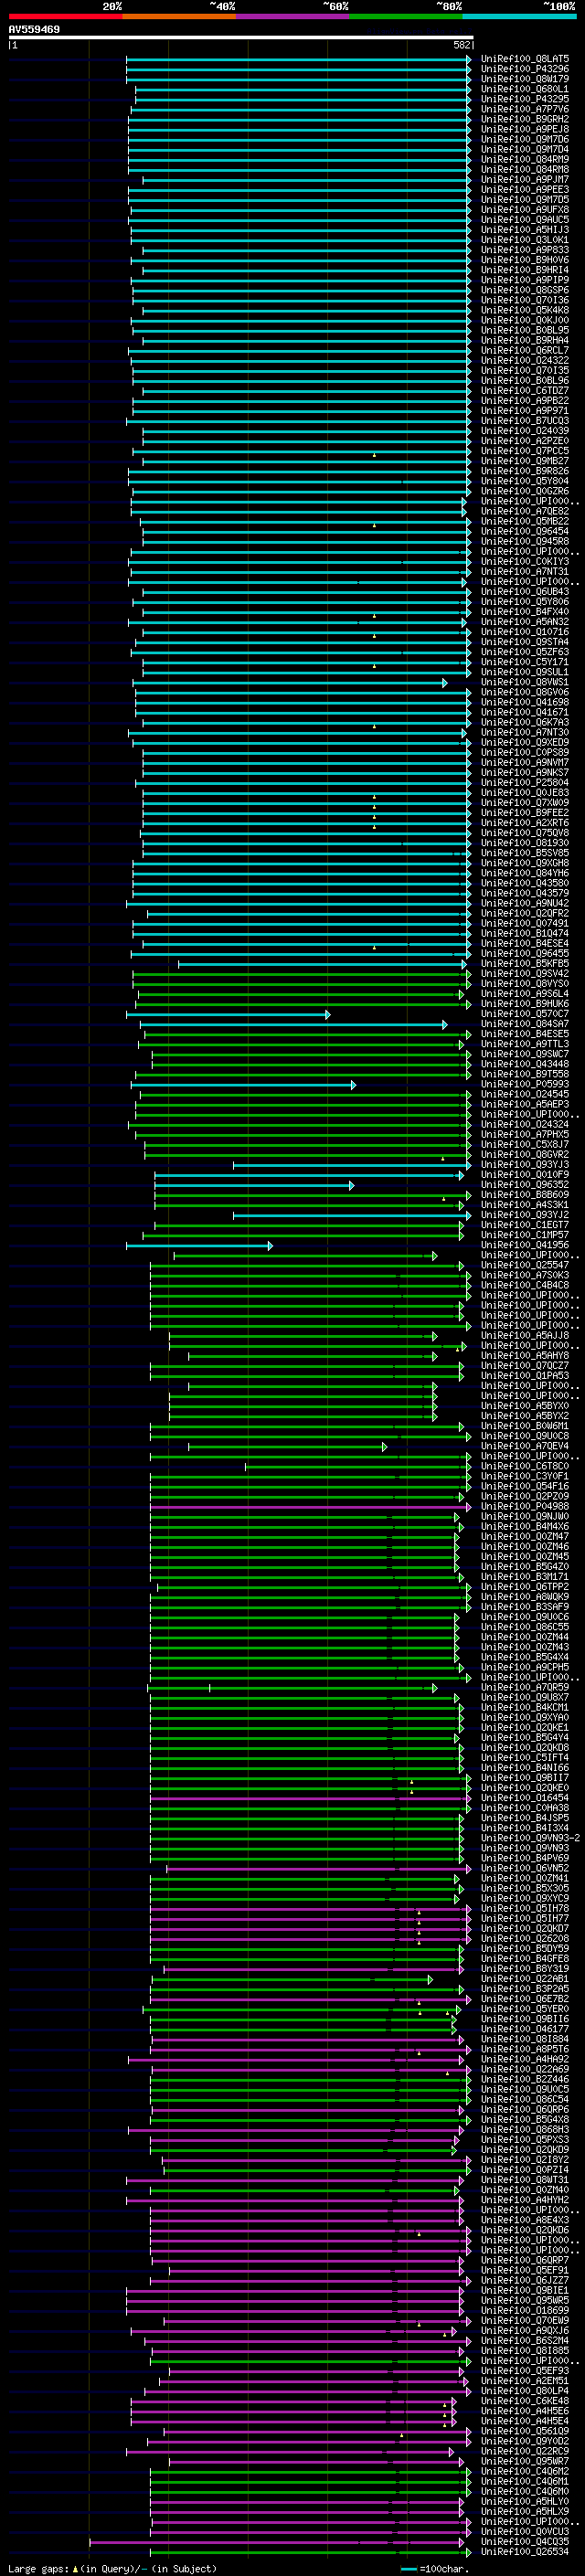Image resolution: width=585 pixels, height=2576 pixels.
Task: Click hit label UniRef100_B9HRI4
Action: point(525,271)
